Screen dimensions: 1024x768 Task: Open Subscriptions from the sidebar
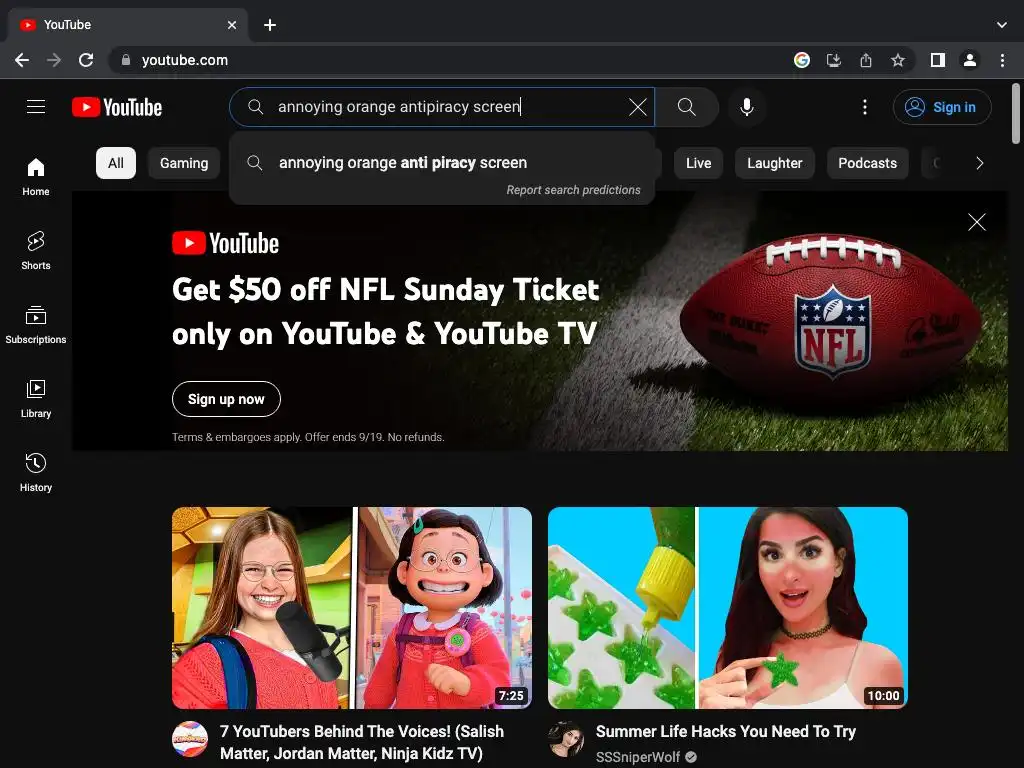click(x=36, y=325)
